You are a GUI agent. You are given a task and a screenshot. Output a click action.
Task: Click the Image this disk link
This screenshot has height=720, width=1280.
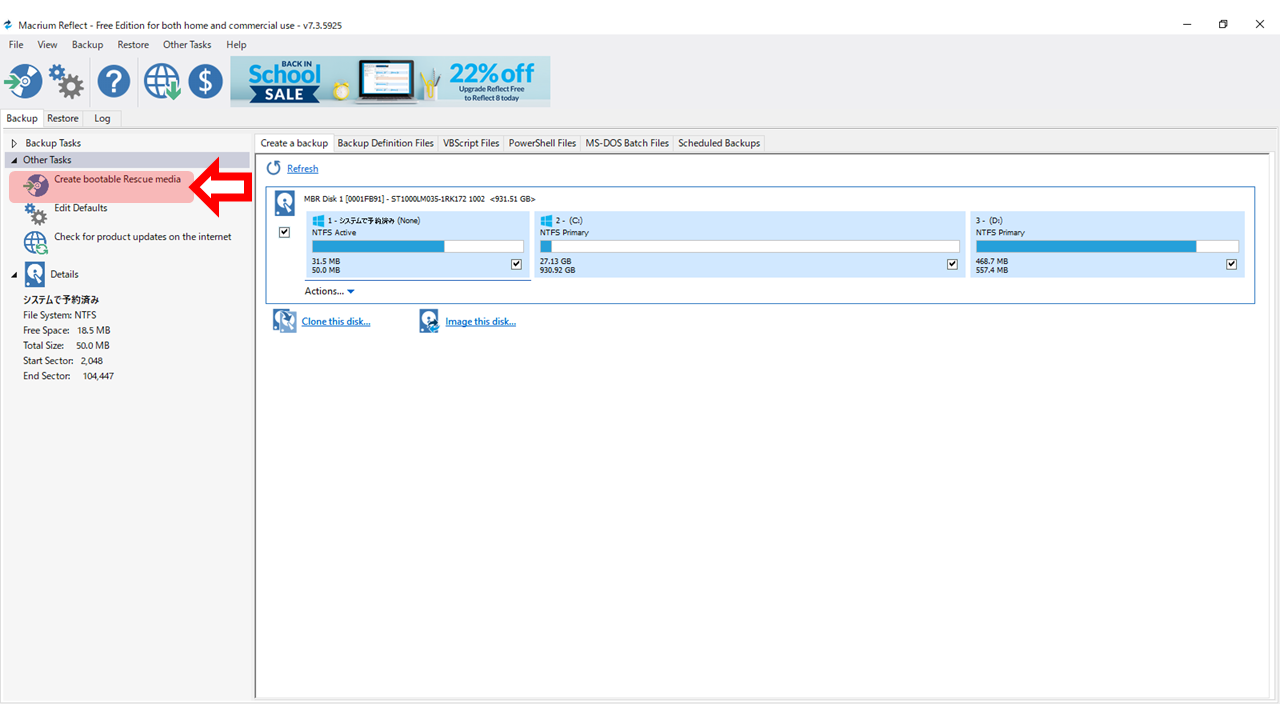pyautogui.click(x=480, y=321)
